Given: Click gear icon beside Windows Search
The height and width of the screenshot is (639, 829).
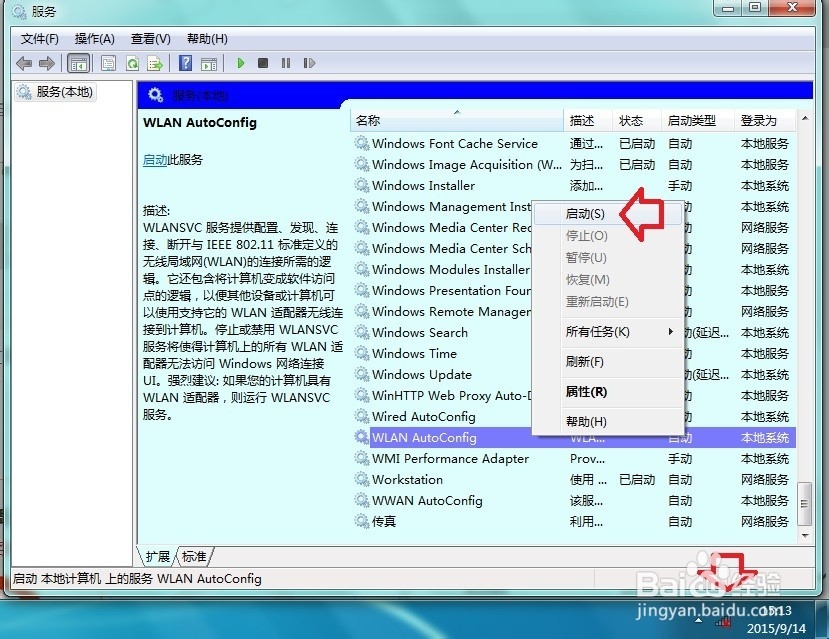Looking at the screenshot, I should pos(362,332).
